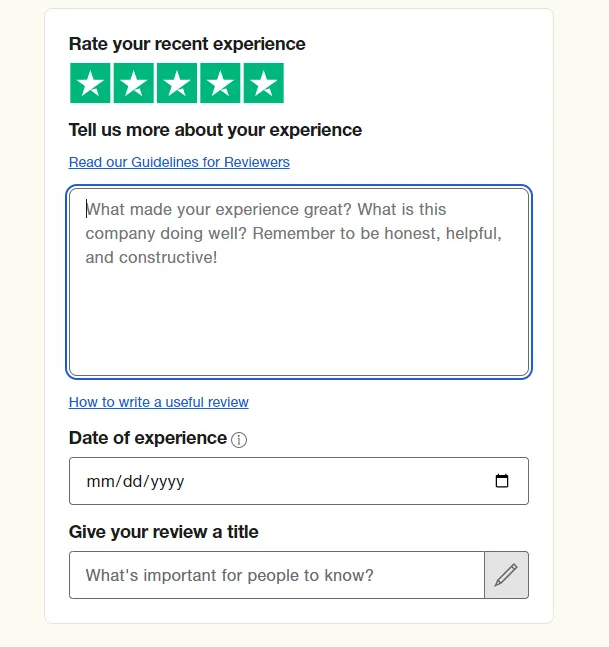Give a five star rating
This screenshot has height=647, width=609.
pyautogui.click(x=264, y=83)
